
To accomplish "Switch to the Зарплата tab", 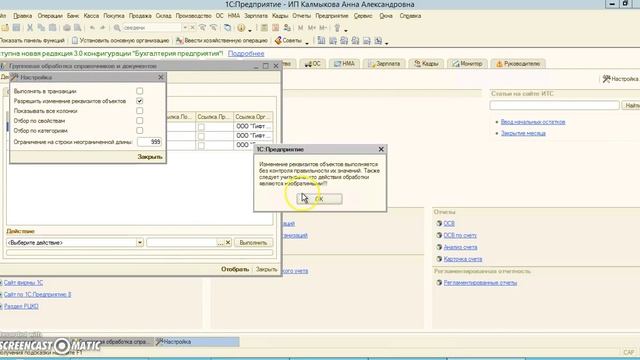I will (x=384, y=64).
